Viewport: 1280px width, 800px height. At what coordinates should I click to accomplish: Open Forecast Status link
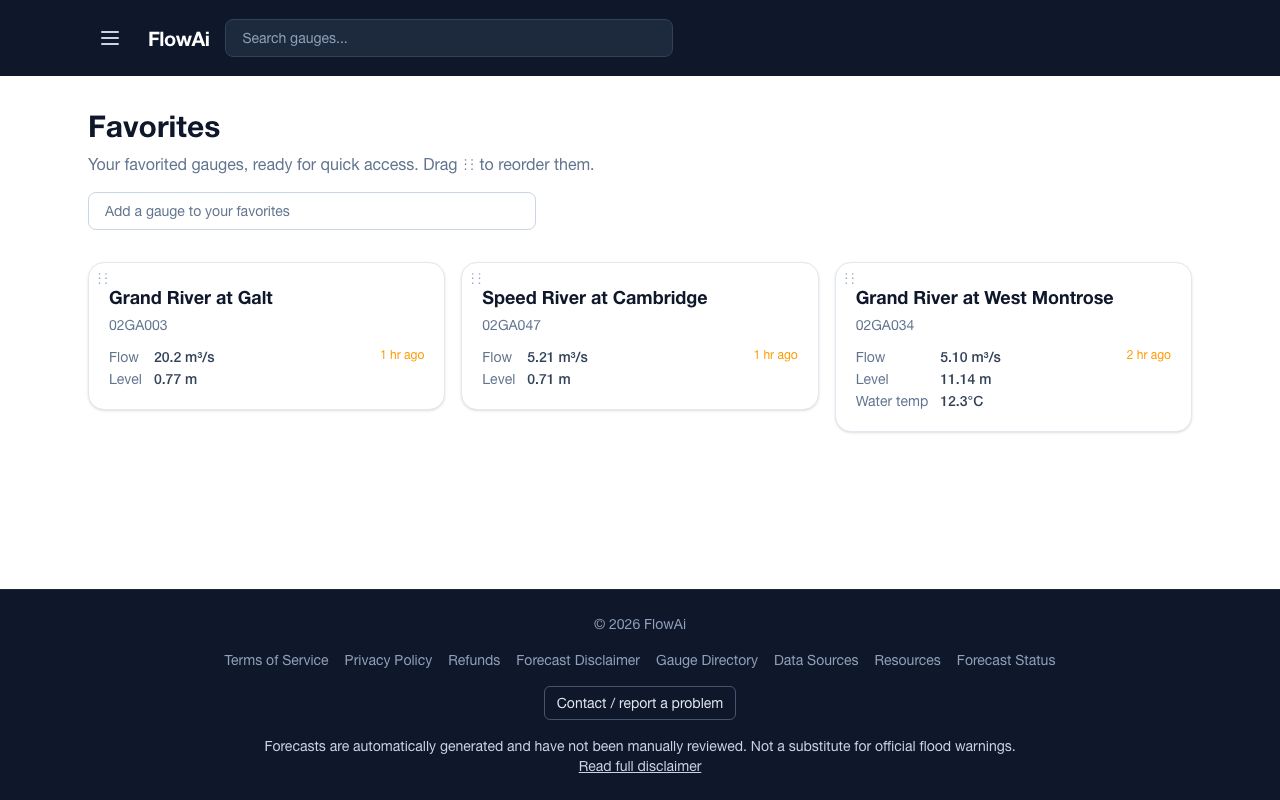(x=1006, y=660)
